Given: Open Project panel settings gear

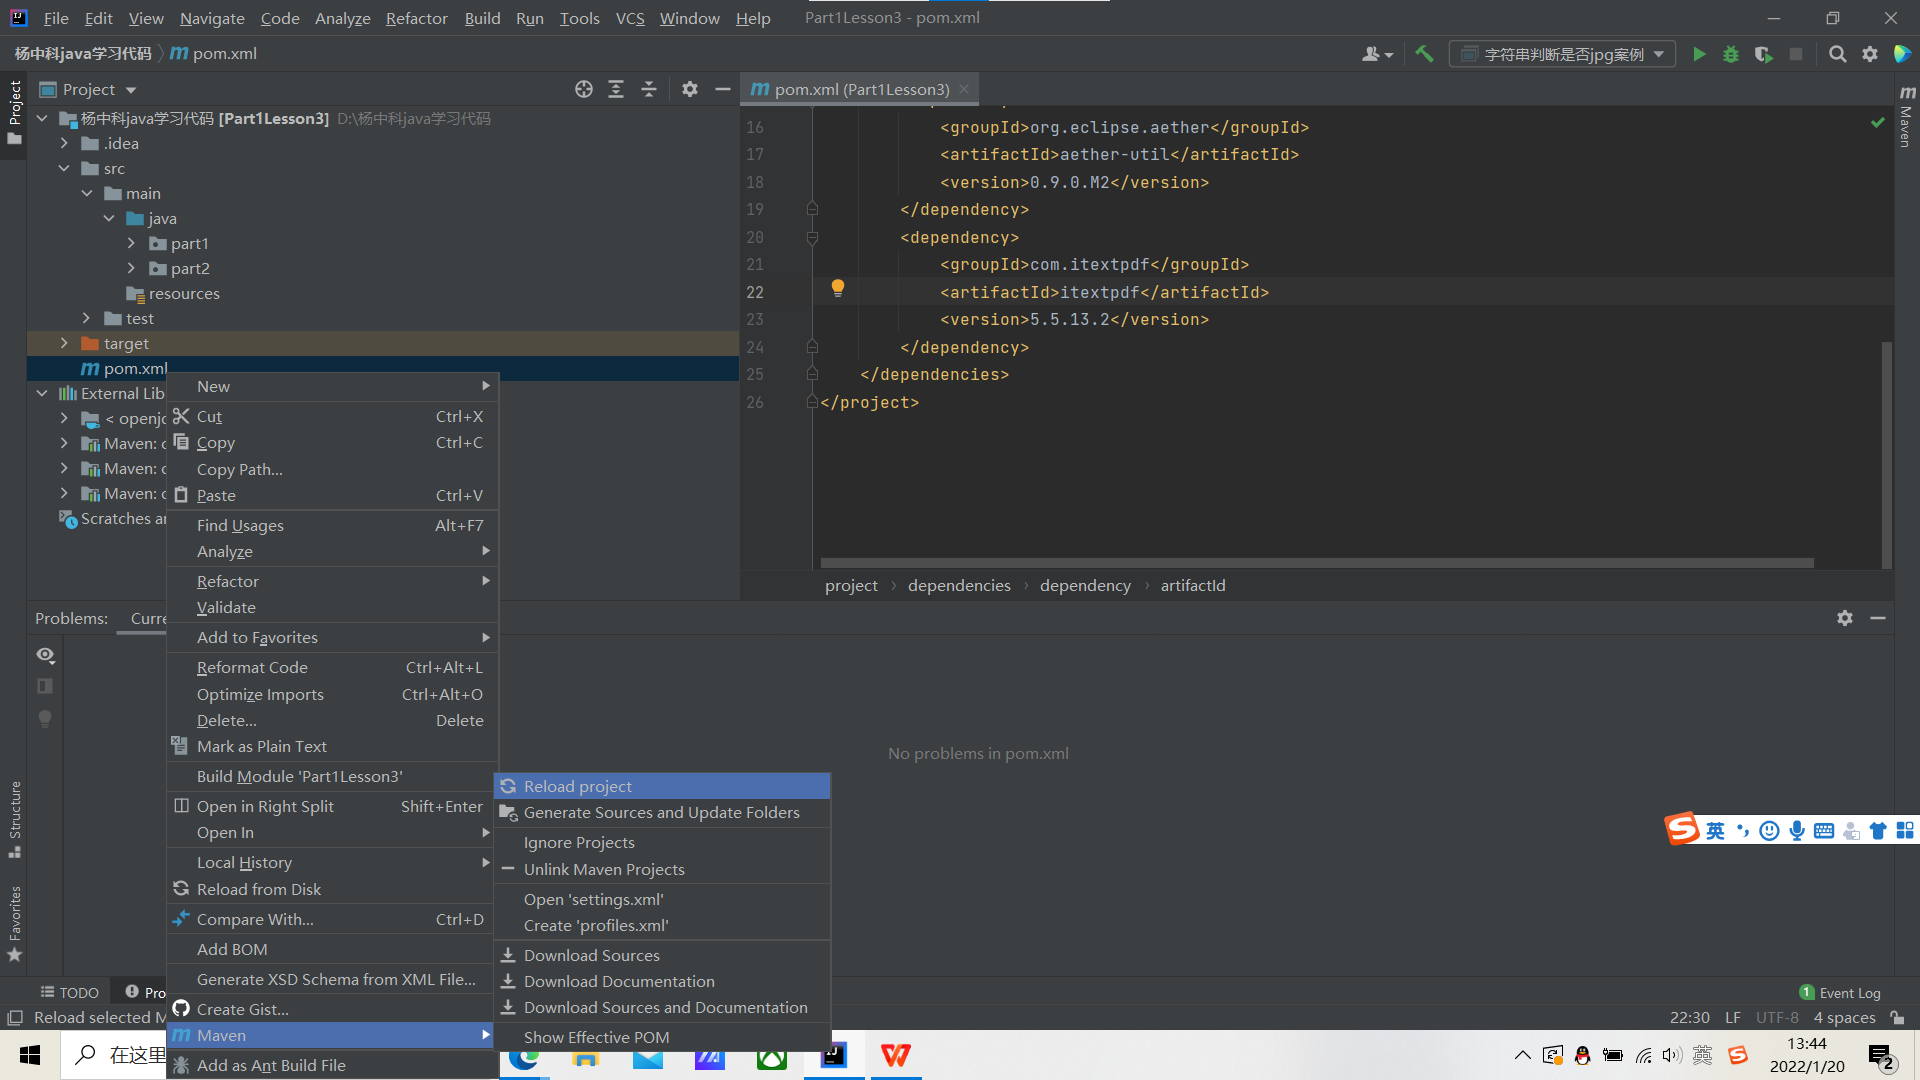Looking at the screenshot, I should coord(689,89).
